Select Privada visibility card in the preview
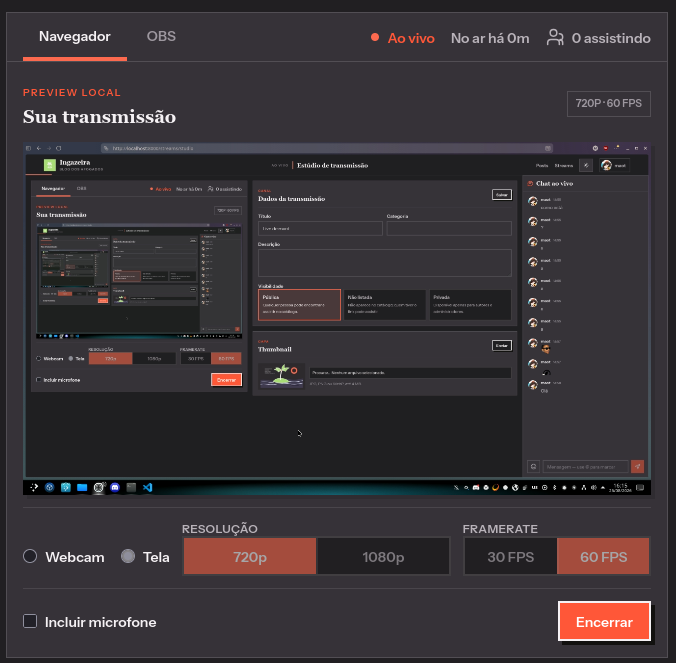 [x=470, y=305]
